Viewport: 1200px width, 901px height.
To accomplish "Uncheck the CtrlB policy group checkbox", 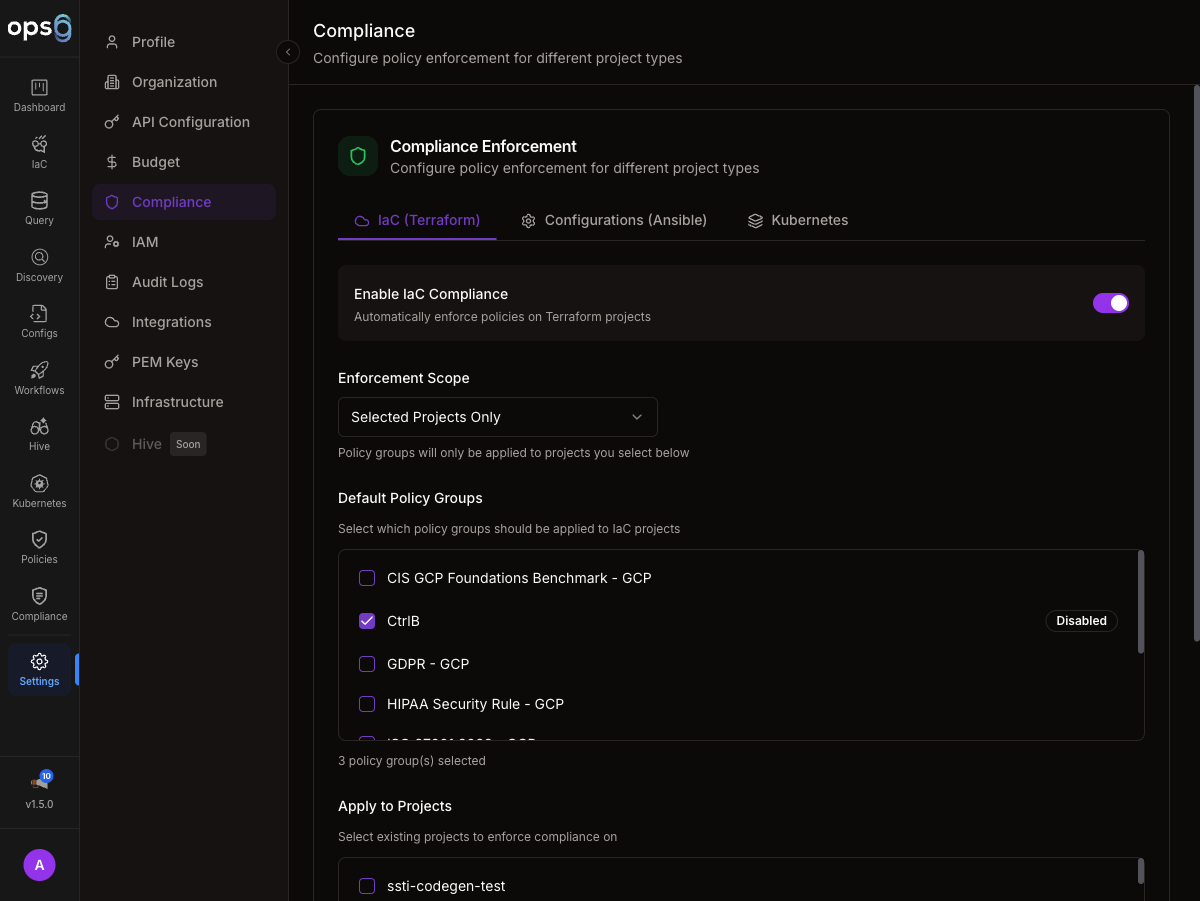I will click(x=367, y=621).
